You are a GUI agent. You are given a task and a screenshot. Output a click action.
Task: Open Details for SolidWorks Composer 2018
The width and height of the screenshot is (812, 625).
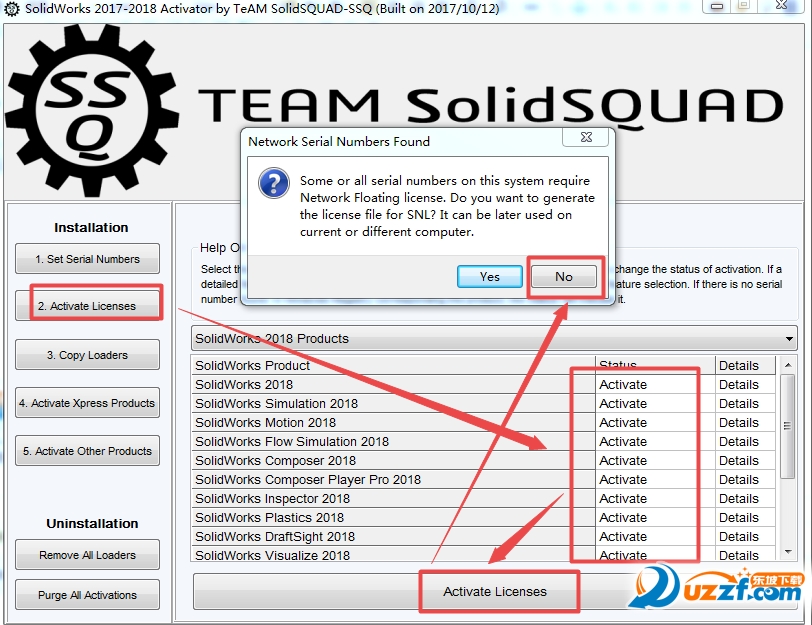coord(745,460)
